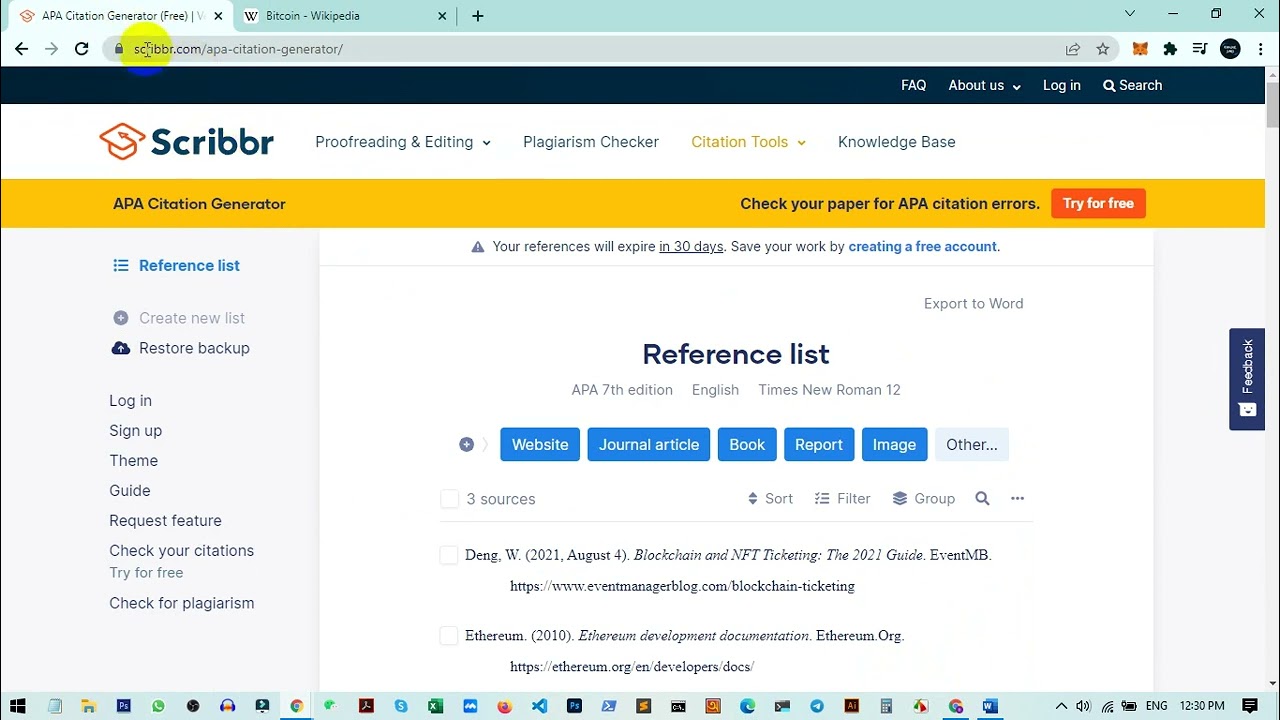Open the three-dots more options menu
1280x720 pixels.
point(1017,499)
